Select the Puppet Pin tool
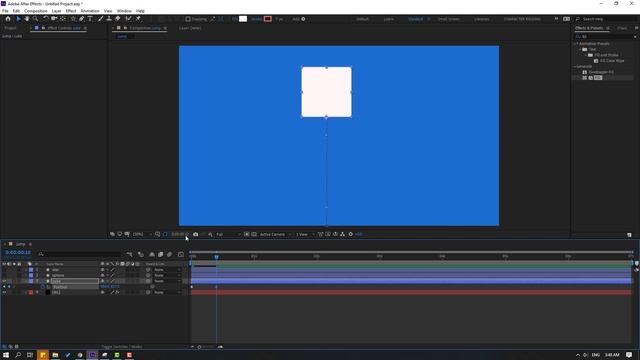The width and height of the screenshot is (640, 360). tap(138, 19)
